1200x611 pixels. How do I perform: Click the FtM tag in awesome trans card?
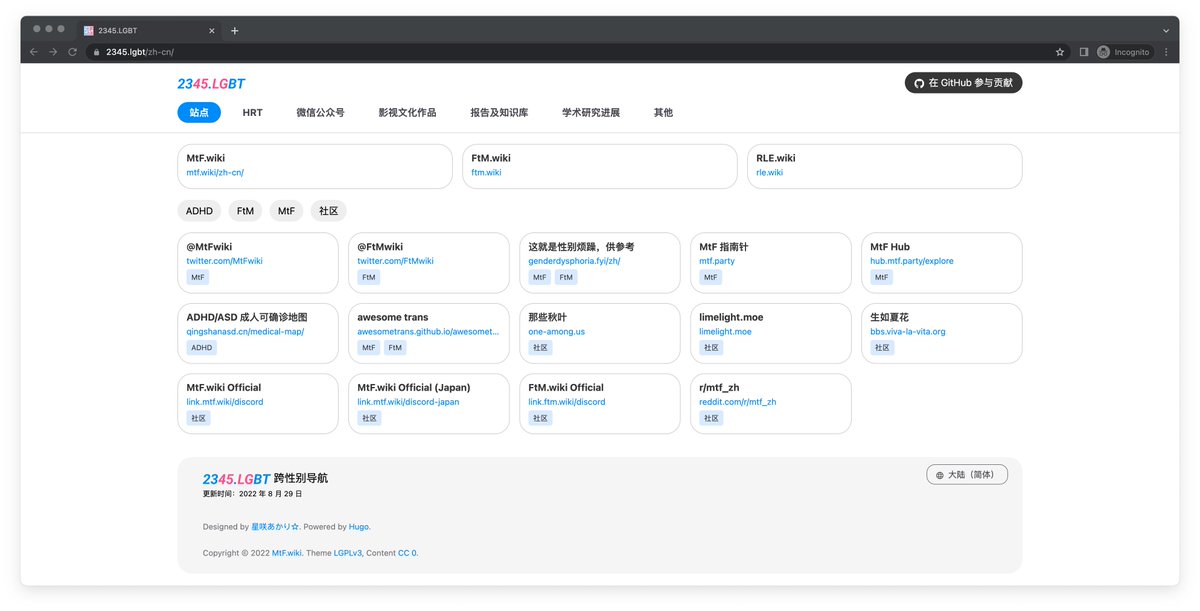395,348
